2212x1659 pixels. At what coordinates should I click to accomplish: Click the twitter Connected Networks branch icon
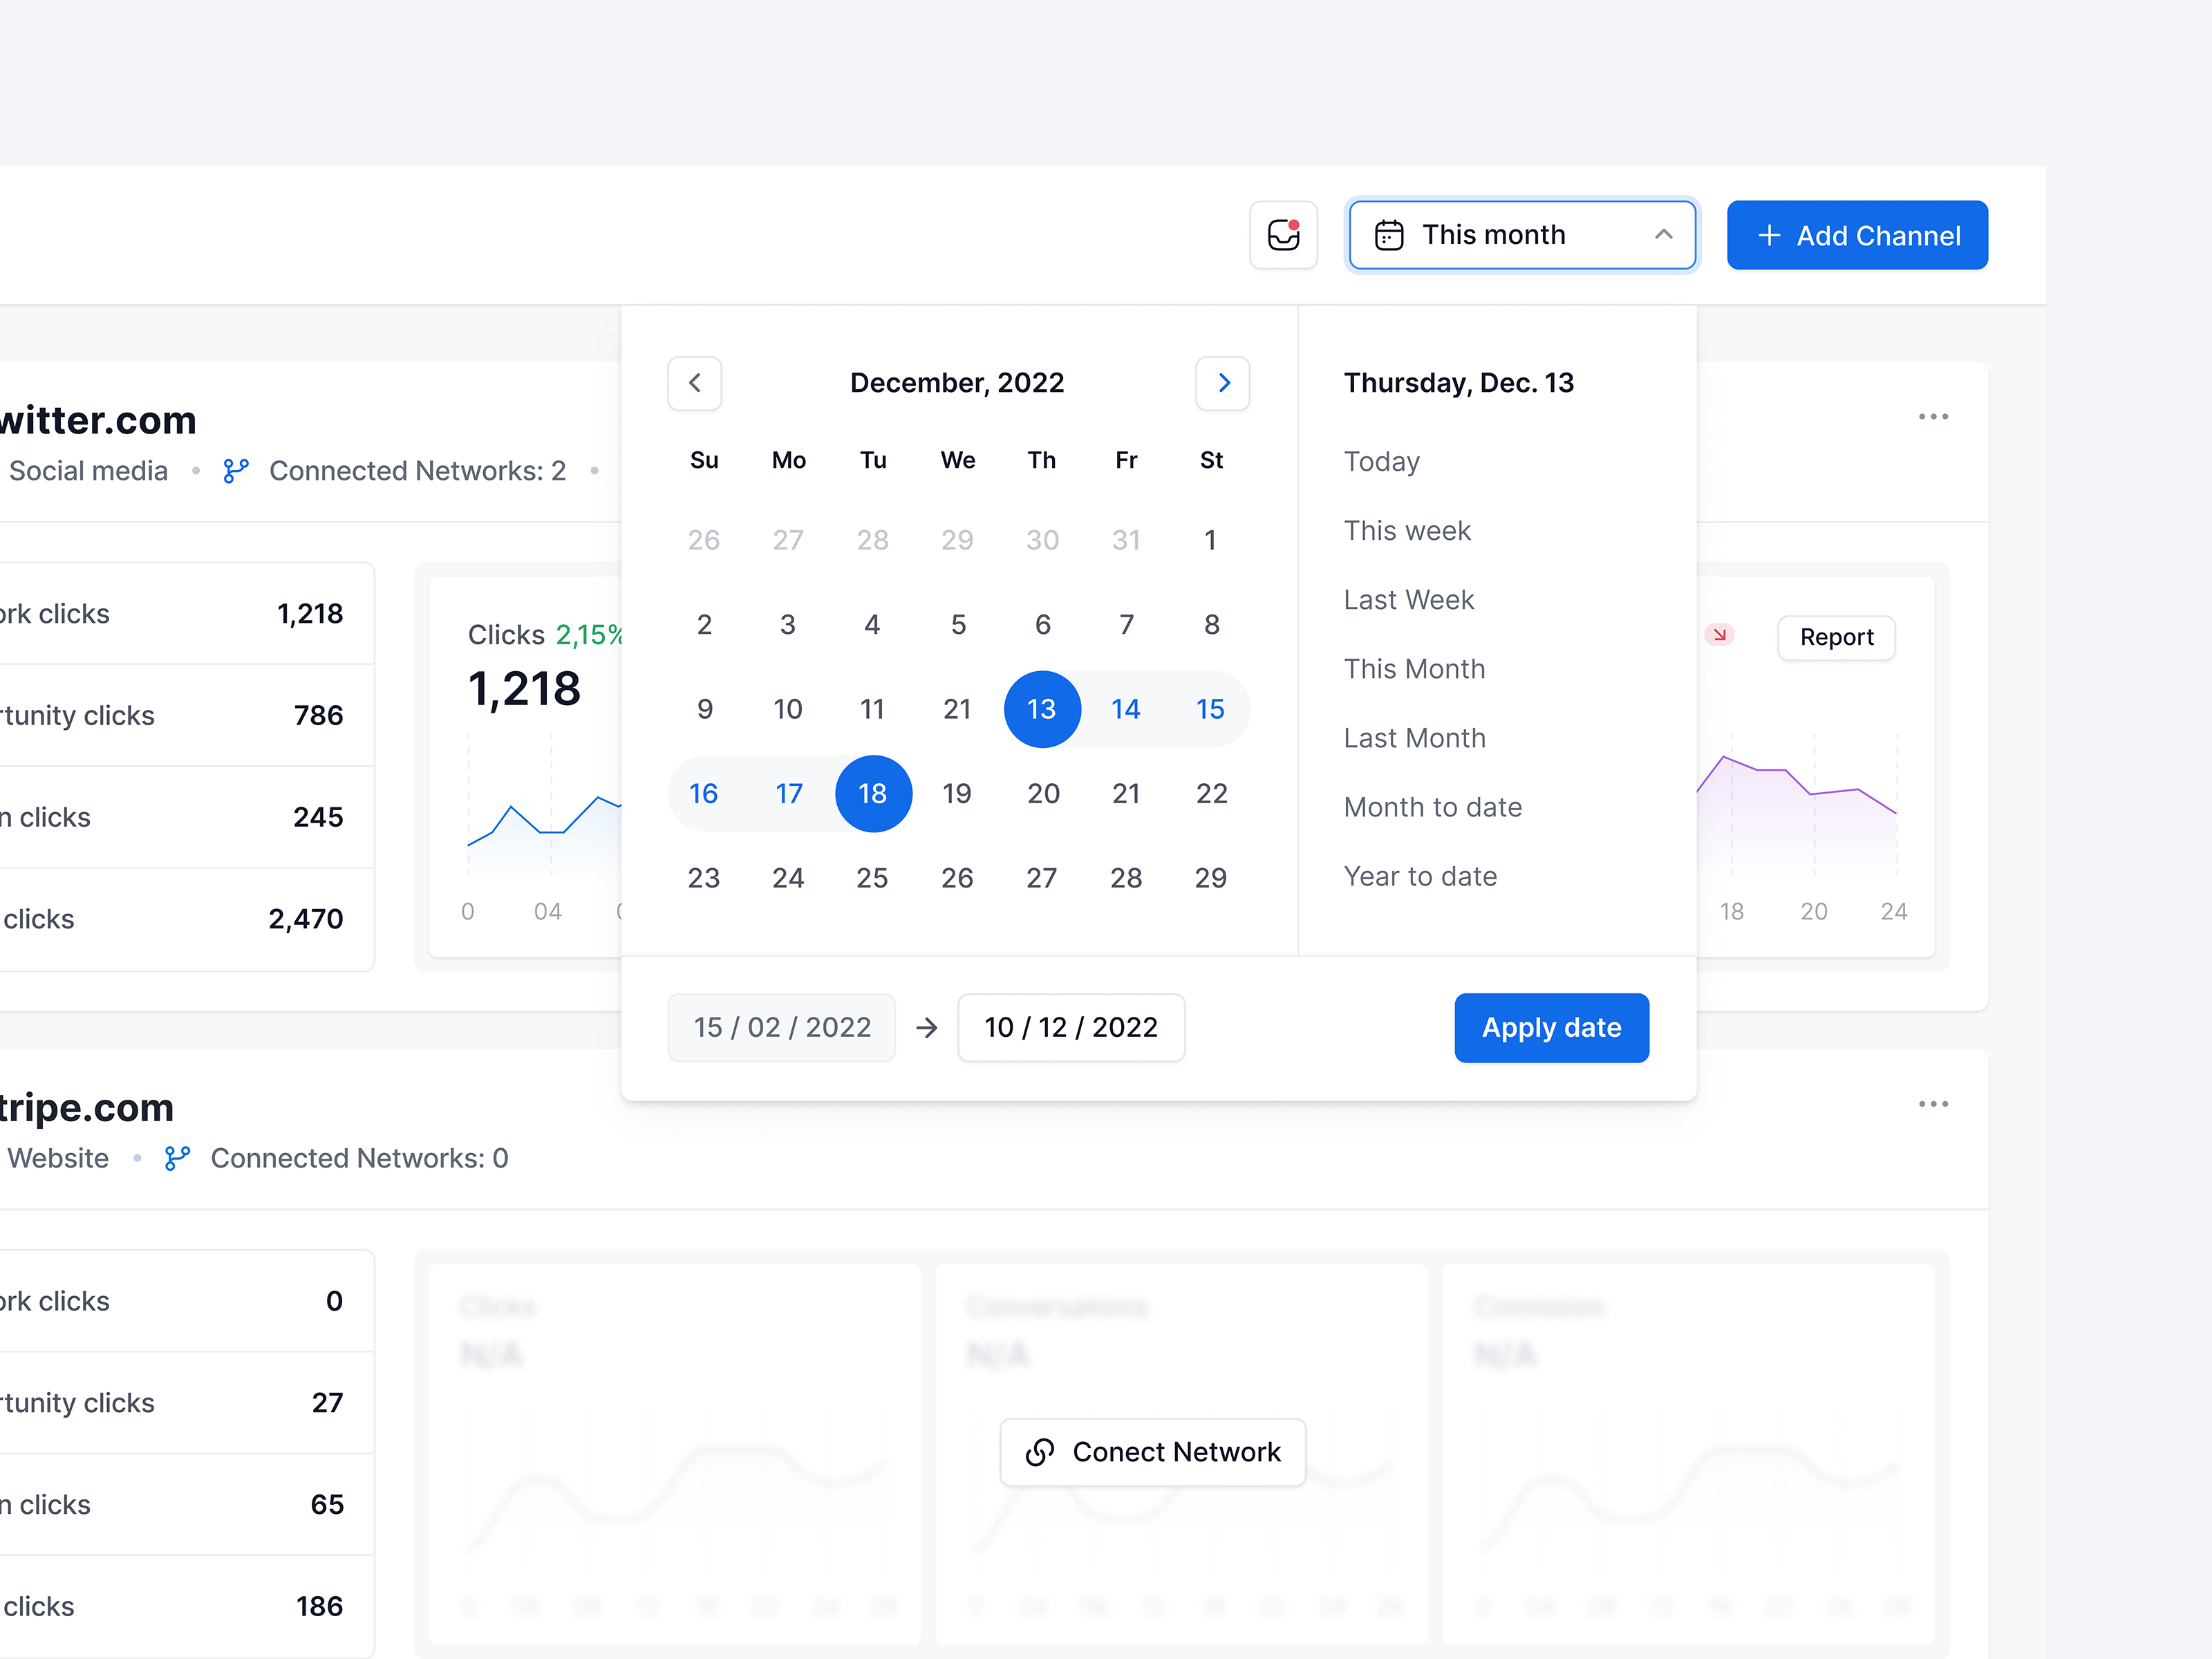236,471
